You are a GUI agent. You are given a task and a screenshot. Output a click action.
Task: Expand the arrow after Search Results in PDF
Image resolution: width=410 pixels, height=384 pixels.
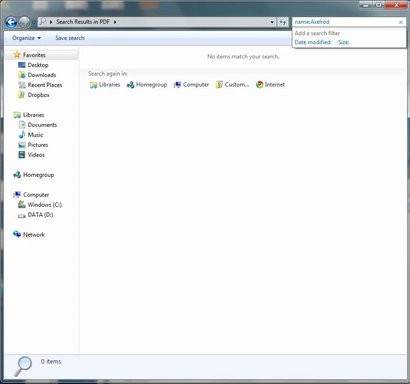pyautogui.click(x=115, y=22)
